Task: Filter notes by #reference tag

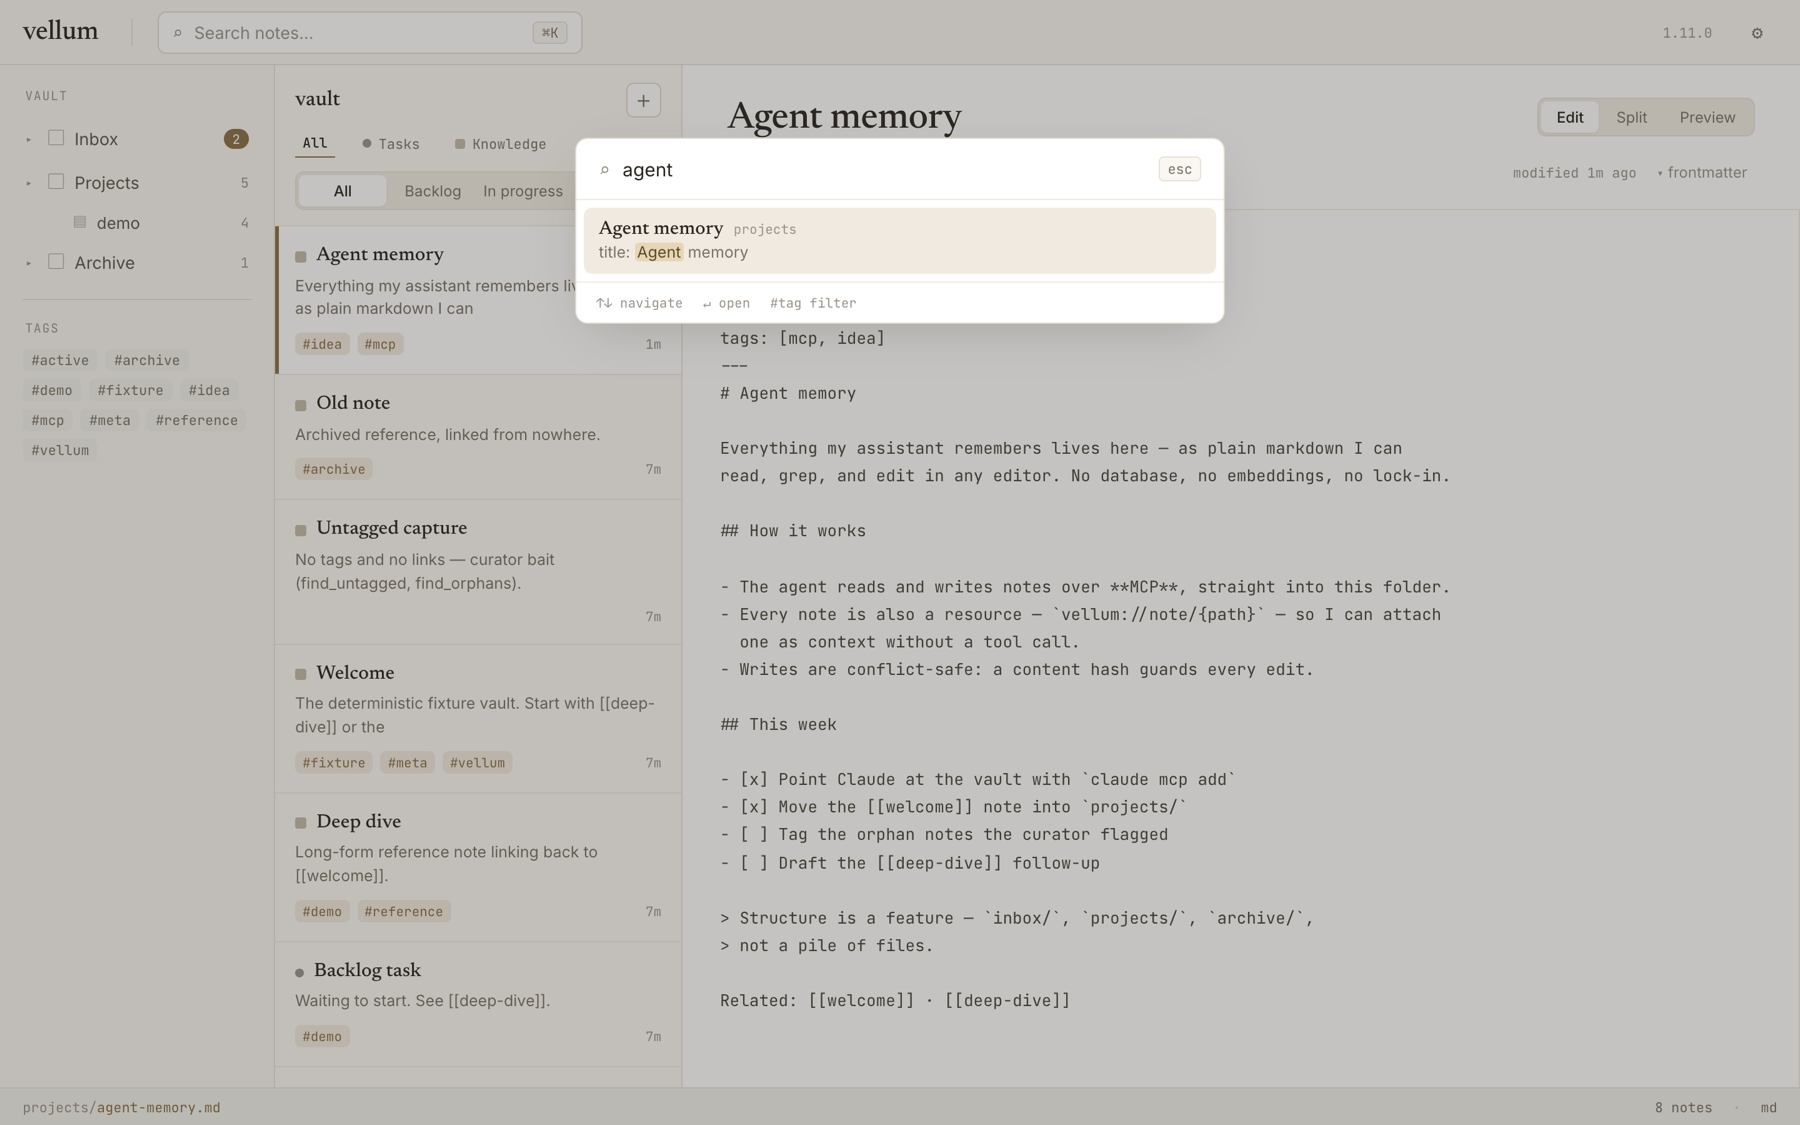Action: 197,420
